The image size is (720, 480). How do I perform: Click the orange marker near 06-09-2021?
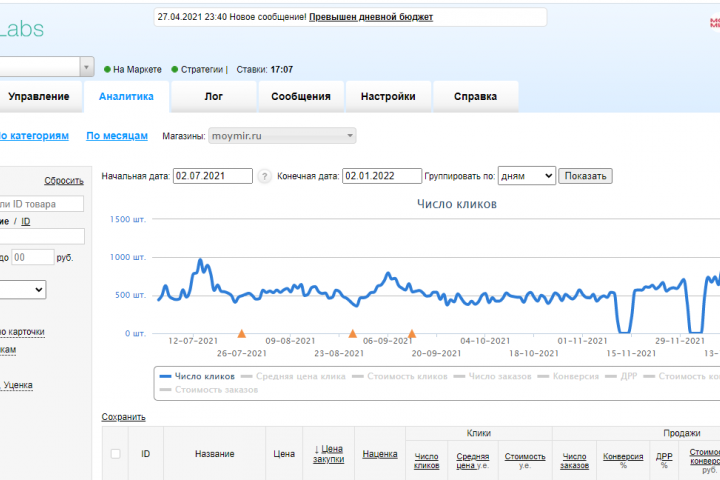[x=412, y=333]
